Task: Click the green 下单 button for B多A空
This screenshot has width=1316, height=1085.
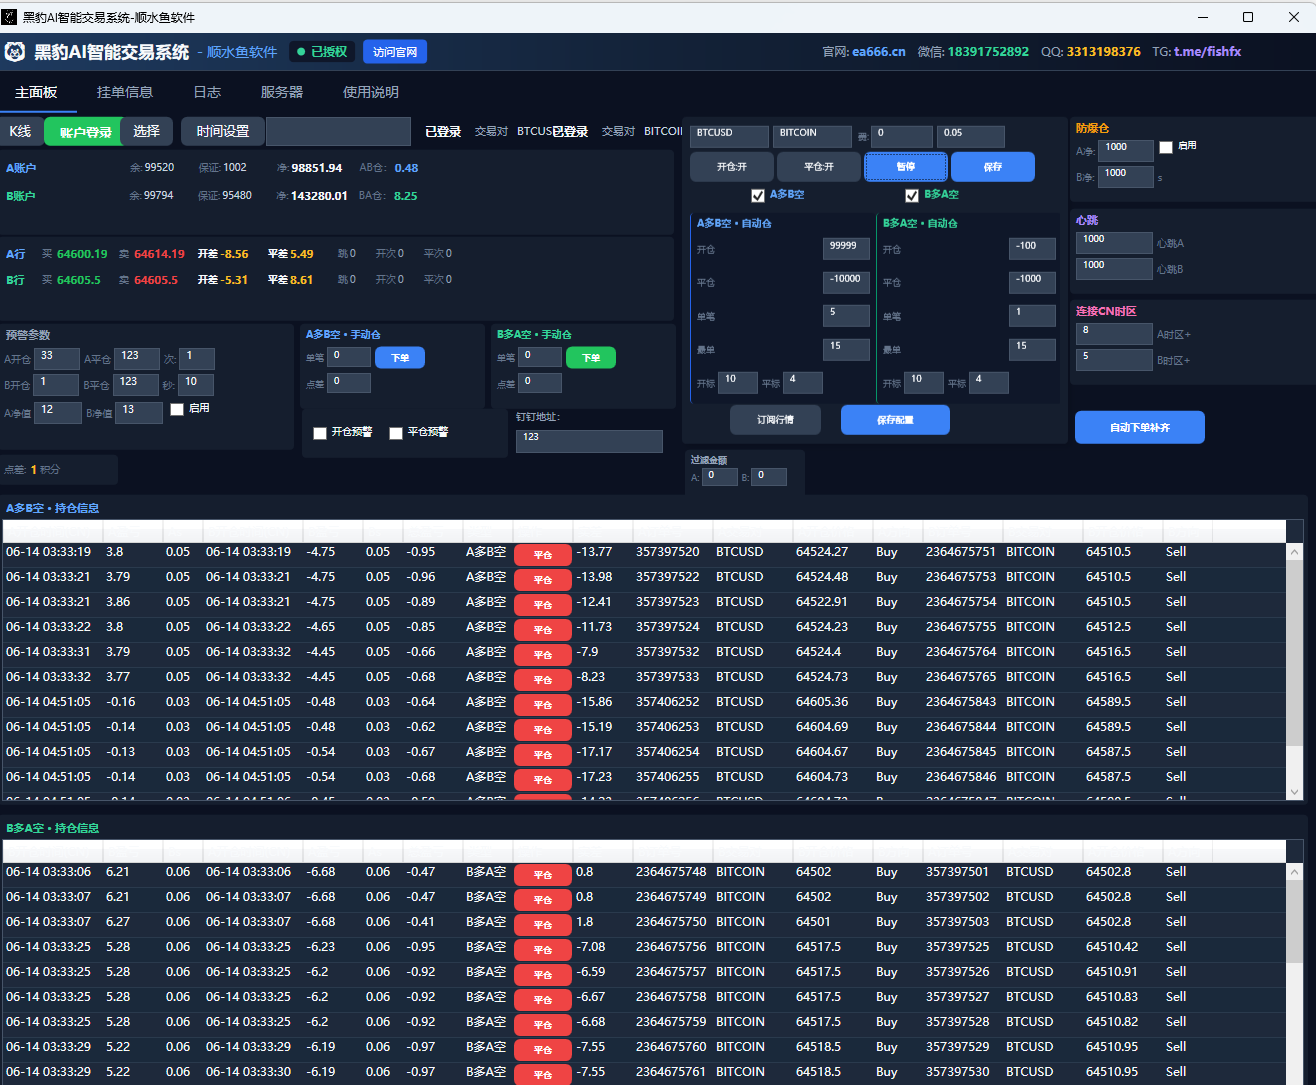Action: click(591, 358)
